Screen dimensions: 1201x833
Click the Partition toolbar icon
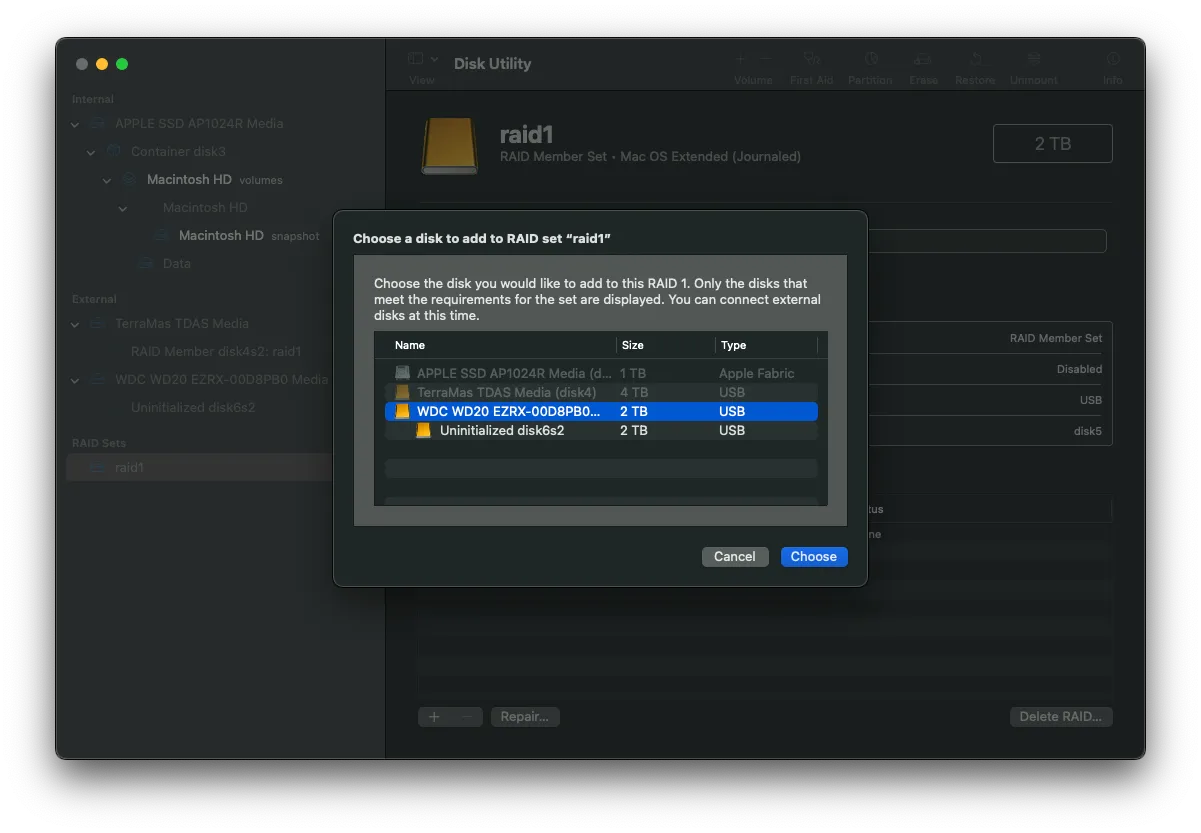pyautogui.click(x=870, y=61)
